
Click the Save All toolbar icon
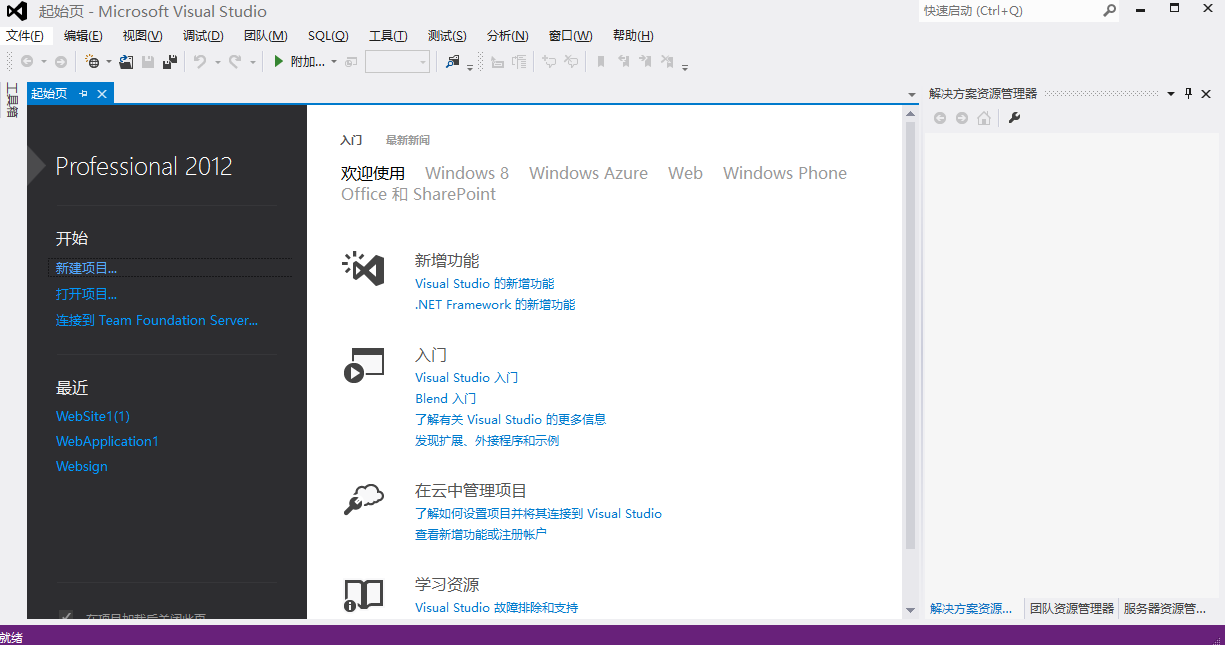170,62
